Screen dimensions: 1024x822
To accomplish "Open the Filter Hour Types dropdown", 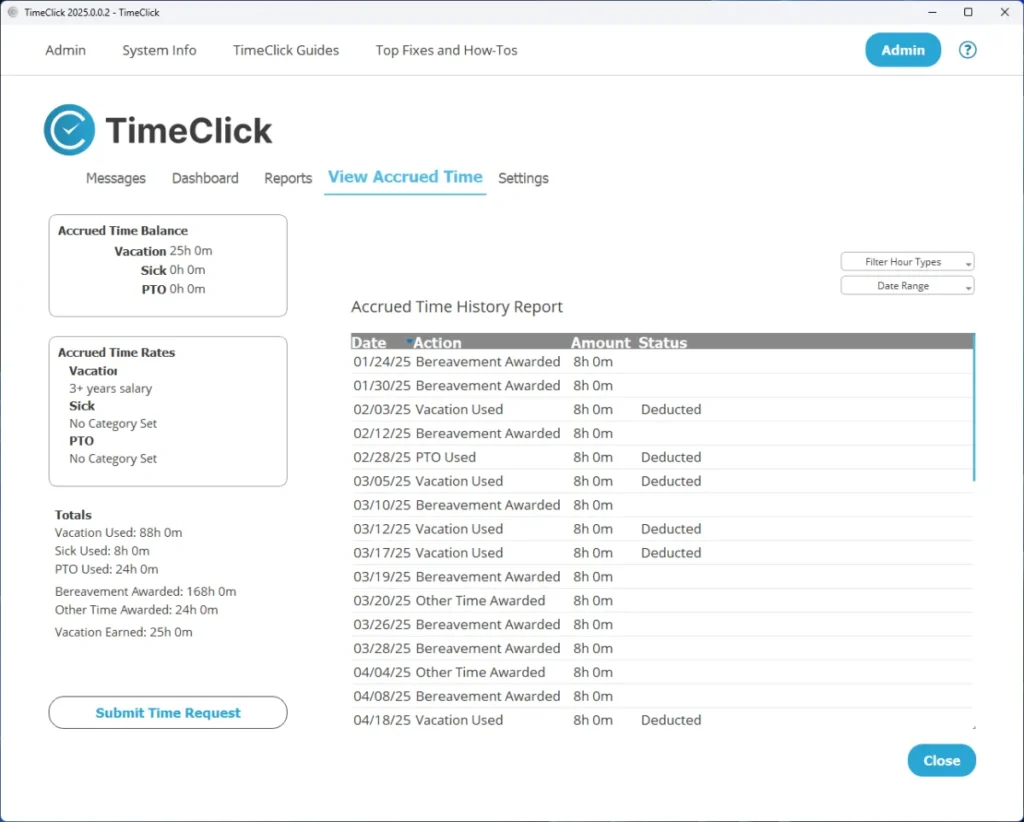I will [907, 261].
